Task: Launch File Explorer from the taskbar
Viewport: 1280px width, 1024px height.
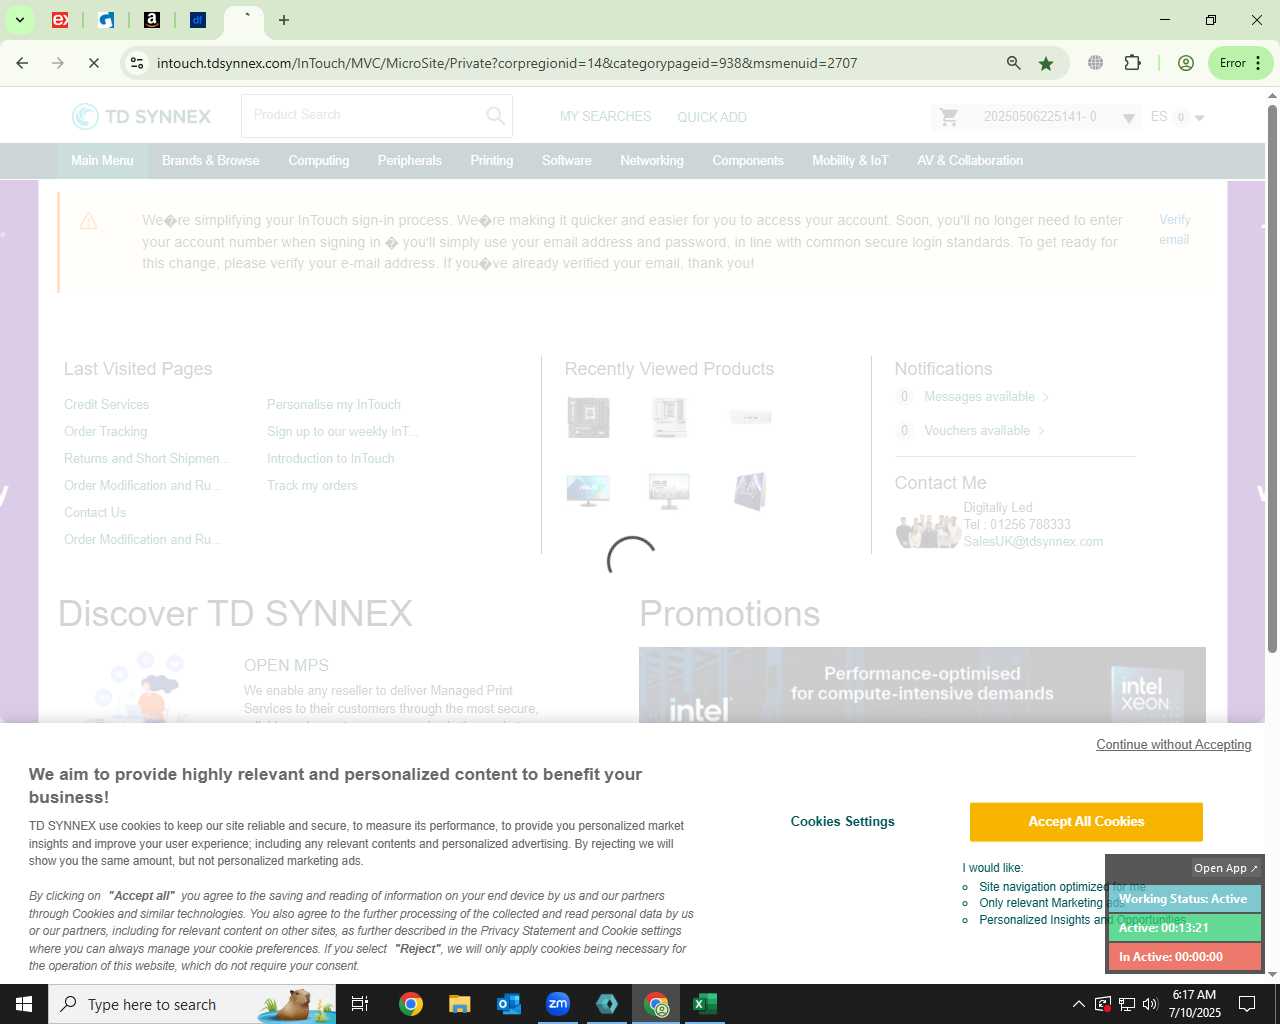Action: 459,1004
